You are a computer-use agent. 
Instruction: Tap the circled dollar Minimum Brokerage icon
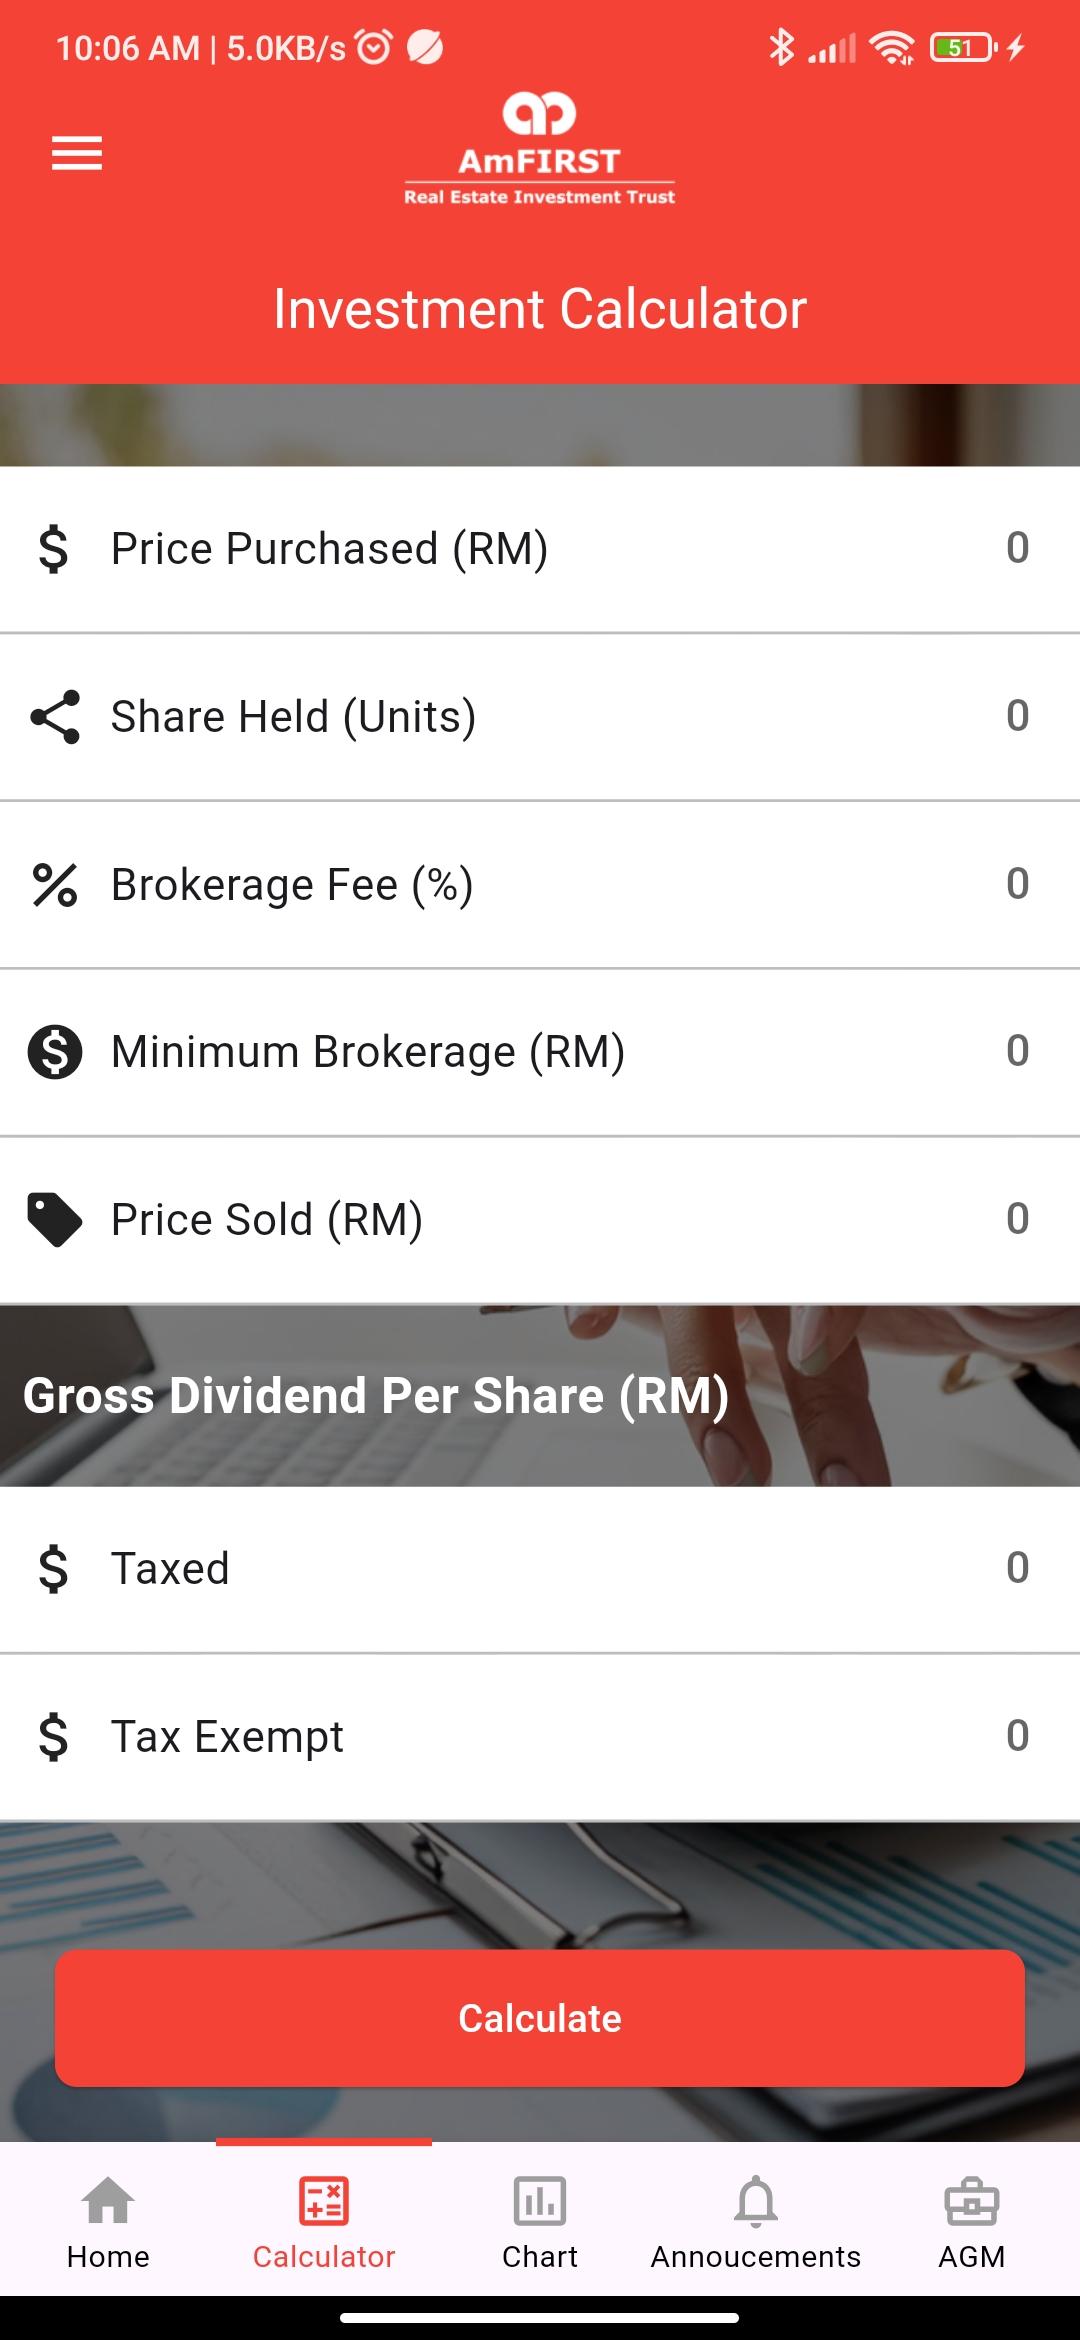coord(55,1052)
